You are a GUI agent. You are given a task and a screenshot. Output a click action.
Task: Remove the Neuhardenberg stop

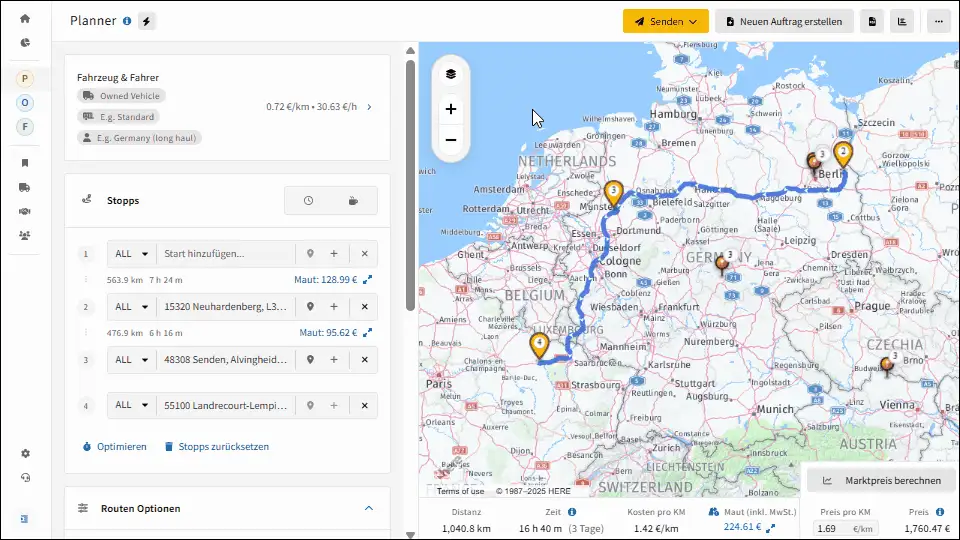click(x=364, y=307)
